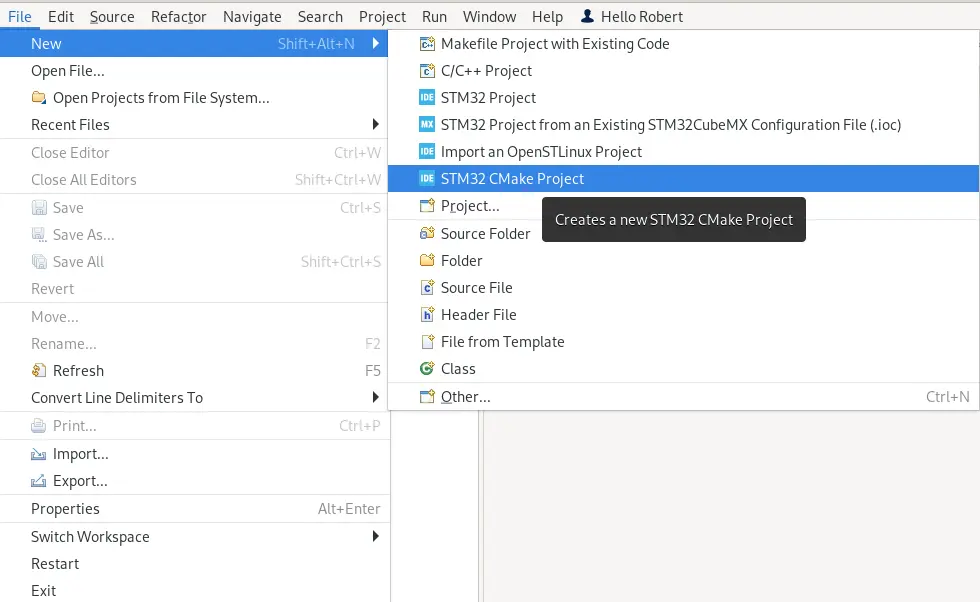Expand Convert Line Delimiters To submenu
The image size is (980, 602).
pyautogui.click(x=117, y=397)
